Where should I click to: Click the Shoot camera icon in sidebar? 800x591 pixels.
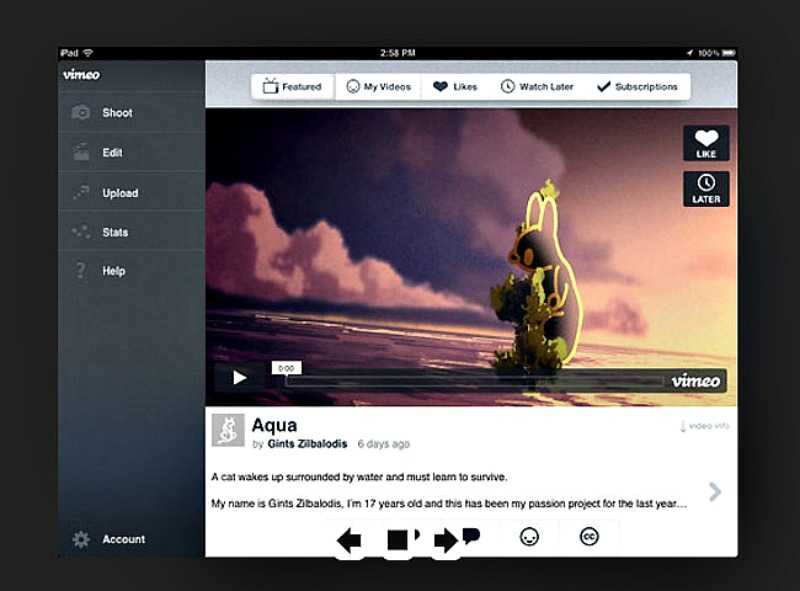coord(81,113)
